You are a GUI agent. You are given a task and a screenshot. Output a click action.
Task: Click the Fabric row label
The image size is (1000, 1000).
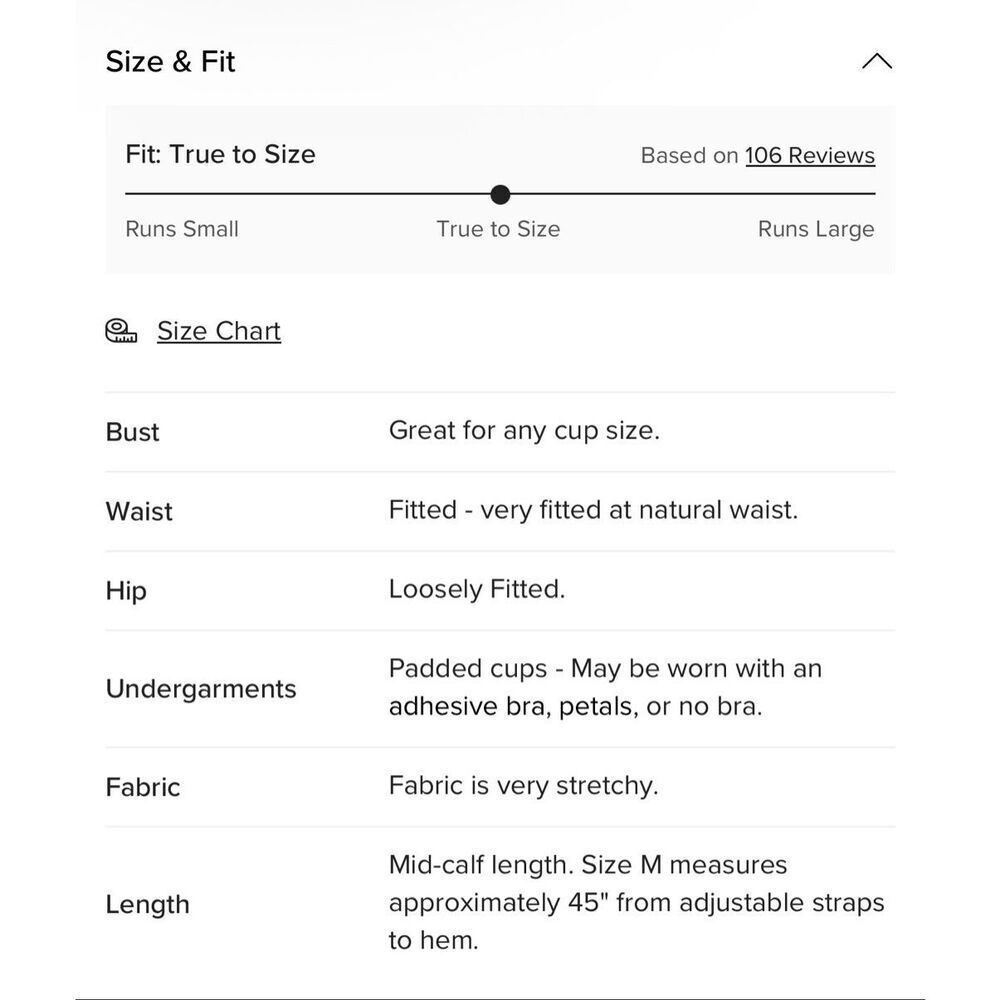143,788
